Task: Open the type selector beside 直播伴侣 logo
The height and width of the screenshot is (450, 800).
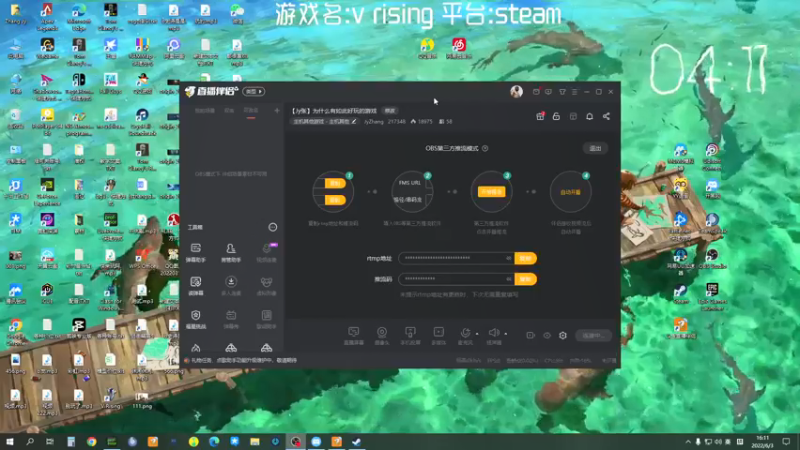Action: (254, 91)
